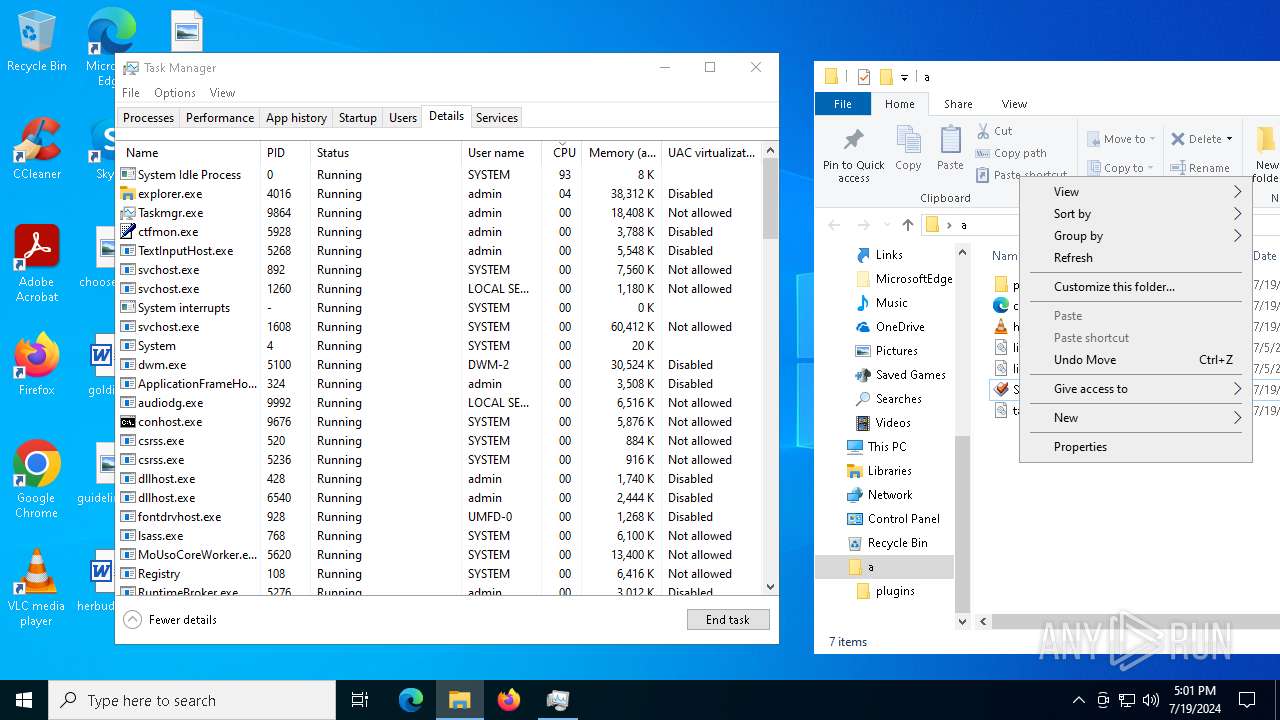
Task: Click the Pin to Quick access icon
Action: click(853, 155)
